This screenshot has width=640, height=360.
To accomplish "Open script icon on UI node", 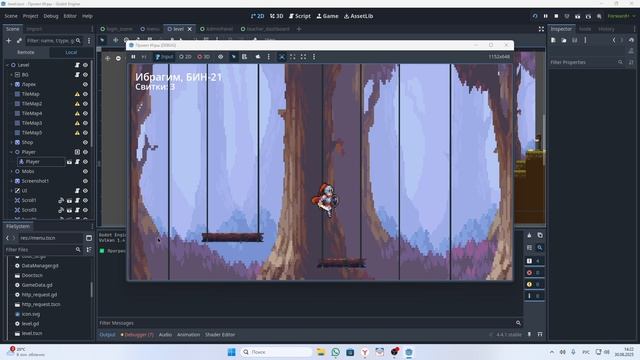I will [77, 191].
